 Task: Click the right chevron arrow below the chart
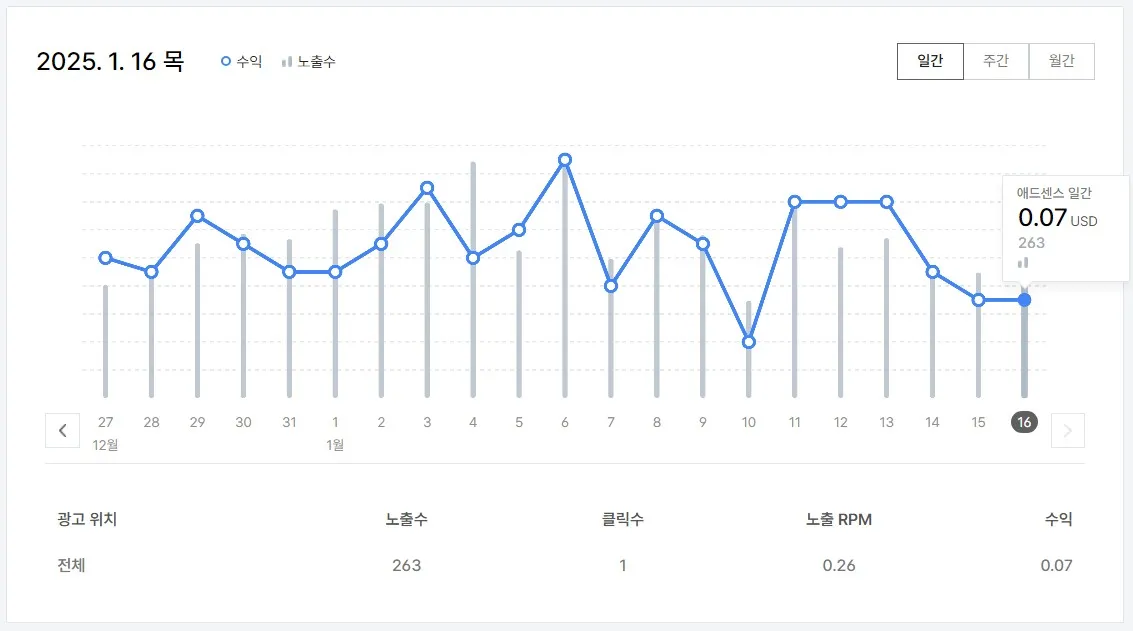click(1068, 430)
